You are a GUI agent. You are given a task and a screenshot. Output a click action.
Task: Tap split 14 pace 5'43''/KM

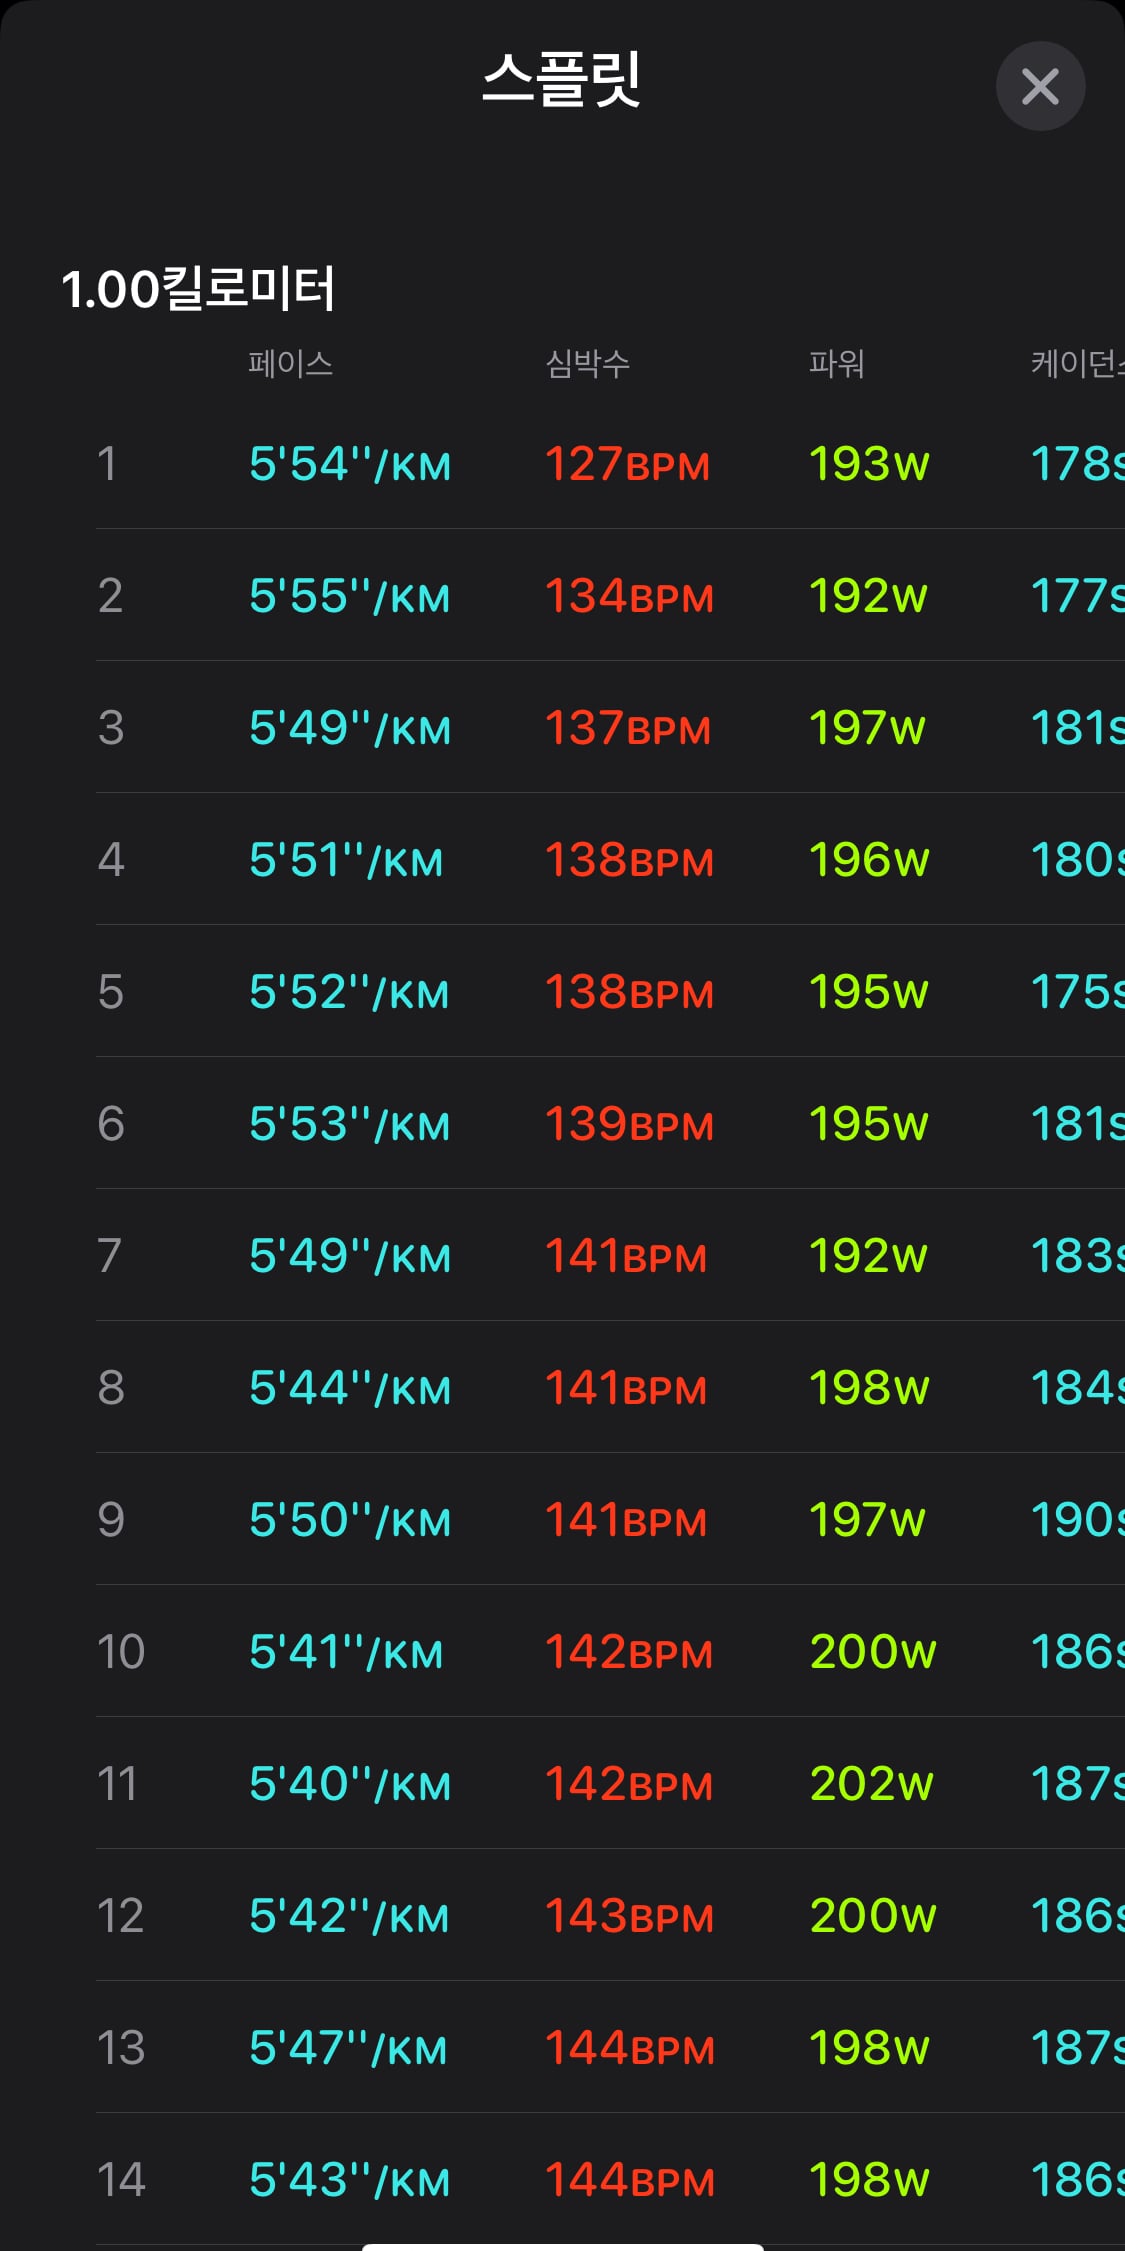(x=350, y=2180)
